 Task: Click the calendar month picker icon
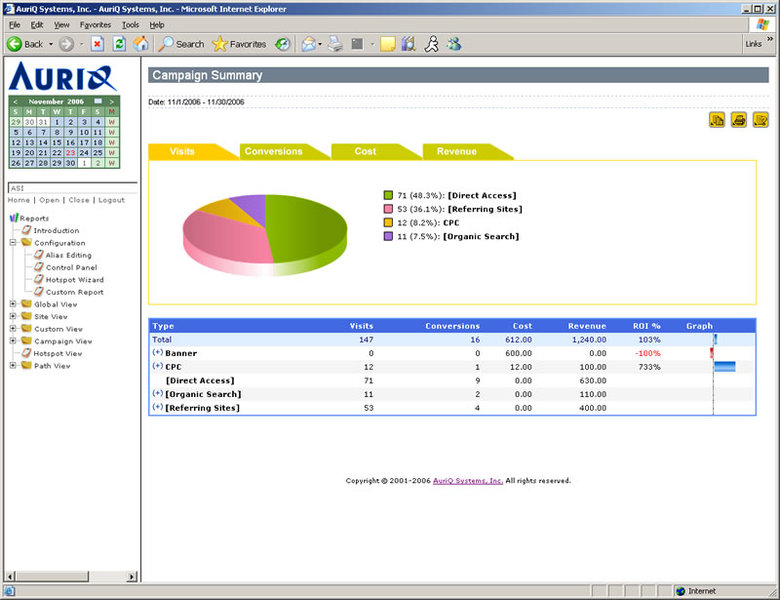pyautogui.click(x=98, y=101)
